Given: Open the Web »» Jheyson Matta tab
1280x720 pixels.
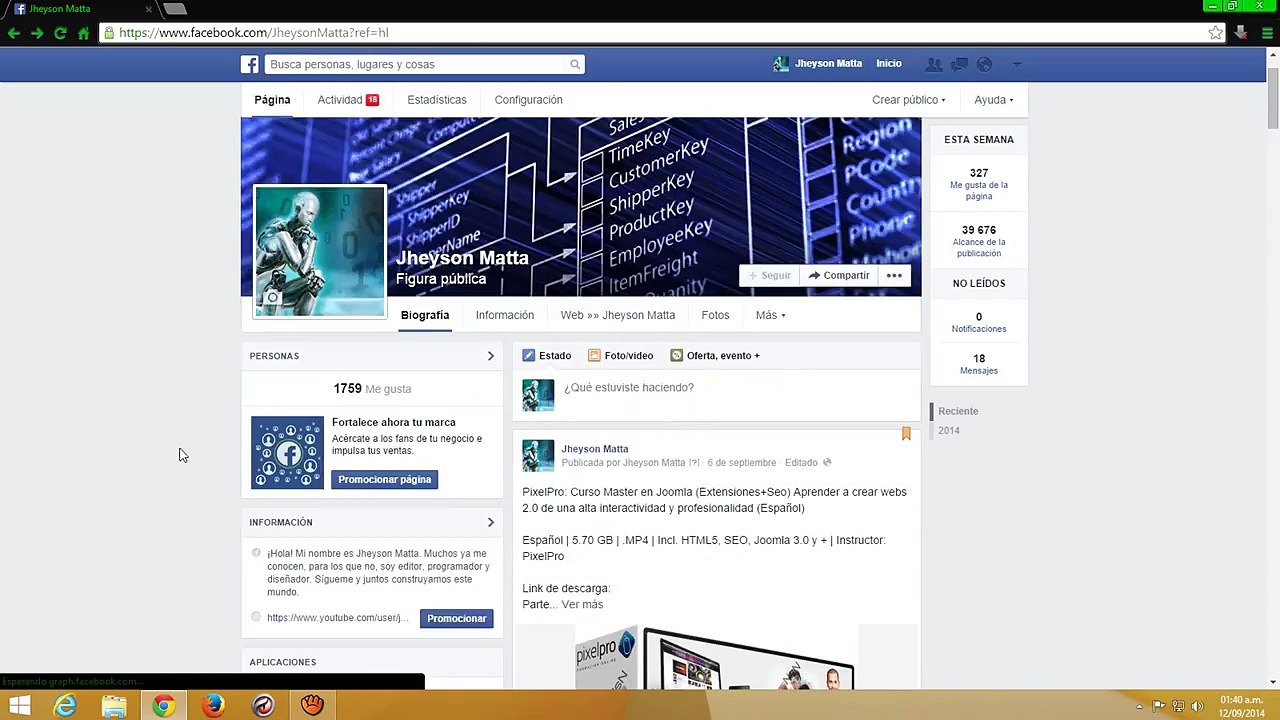Looking at the screenshot, I should point(617,315).
